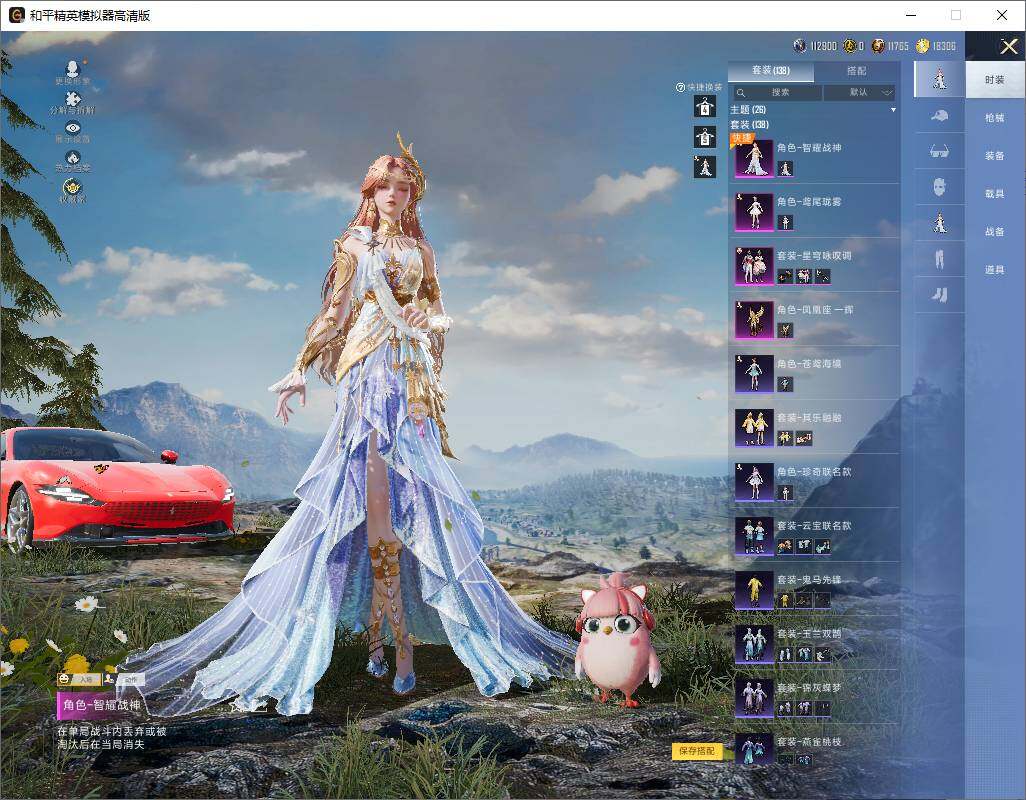Screen dimensions: 1026x800
Task: Select the dress character category icon below mask
Action: point(939,223)
